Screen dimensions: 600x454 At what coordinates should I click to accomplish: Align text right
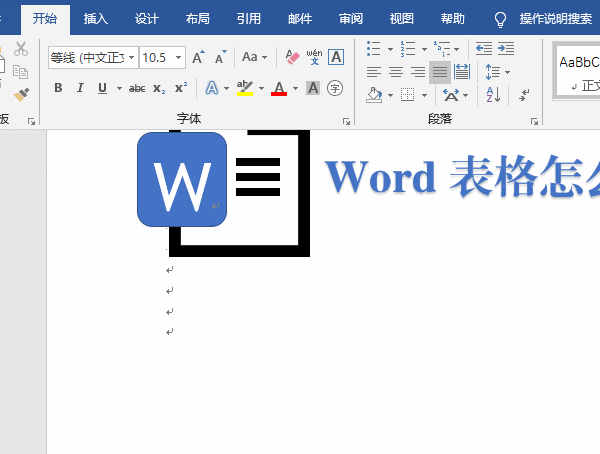(417, 72)
